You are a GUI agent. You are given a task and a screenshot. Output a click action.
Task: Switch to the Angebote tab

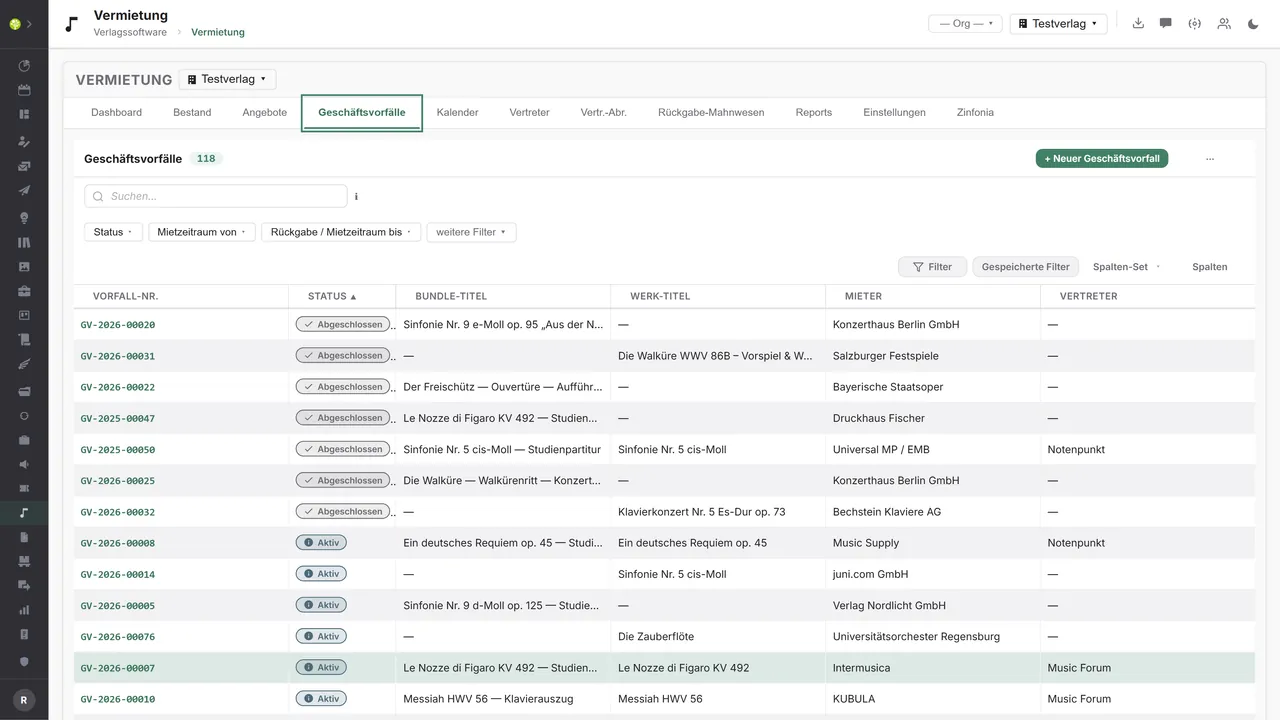pos(265,112)
